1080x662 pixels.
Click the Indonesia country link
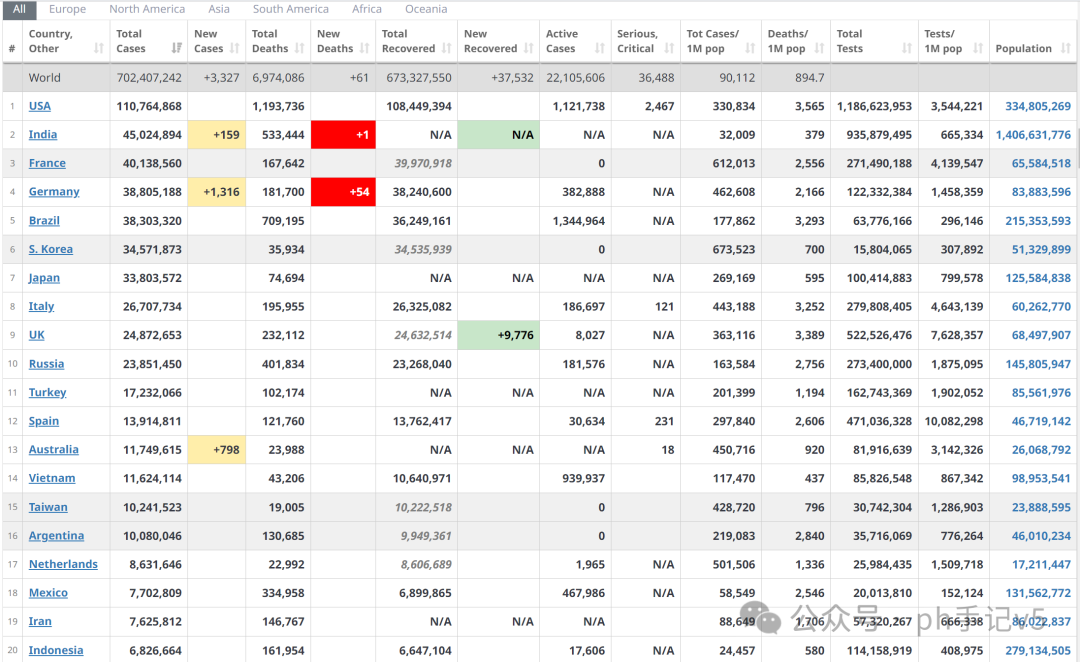click(x=56, y=650)
